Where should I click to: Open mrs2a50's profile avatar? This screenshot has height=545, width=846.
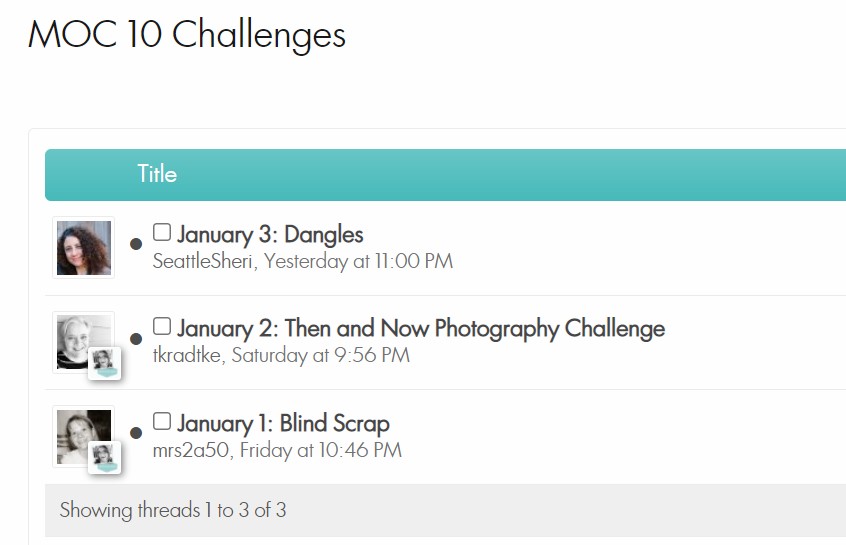pyautogui.click(x=84, y=437)
